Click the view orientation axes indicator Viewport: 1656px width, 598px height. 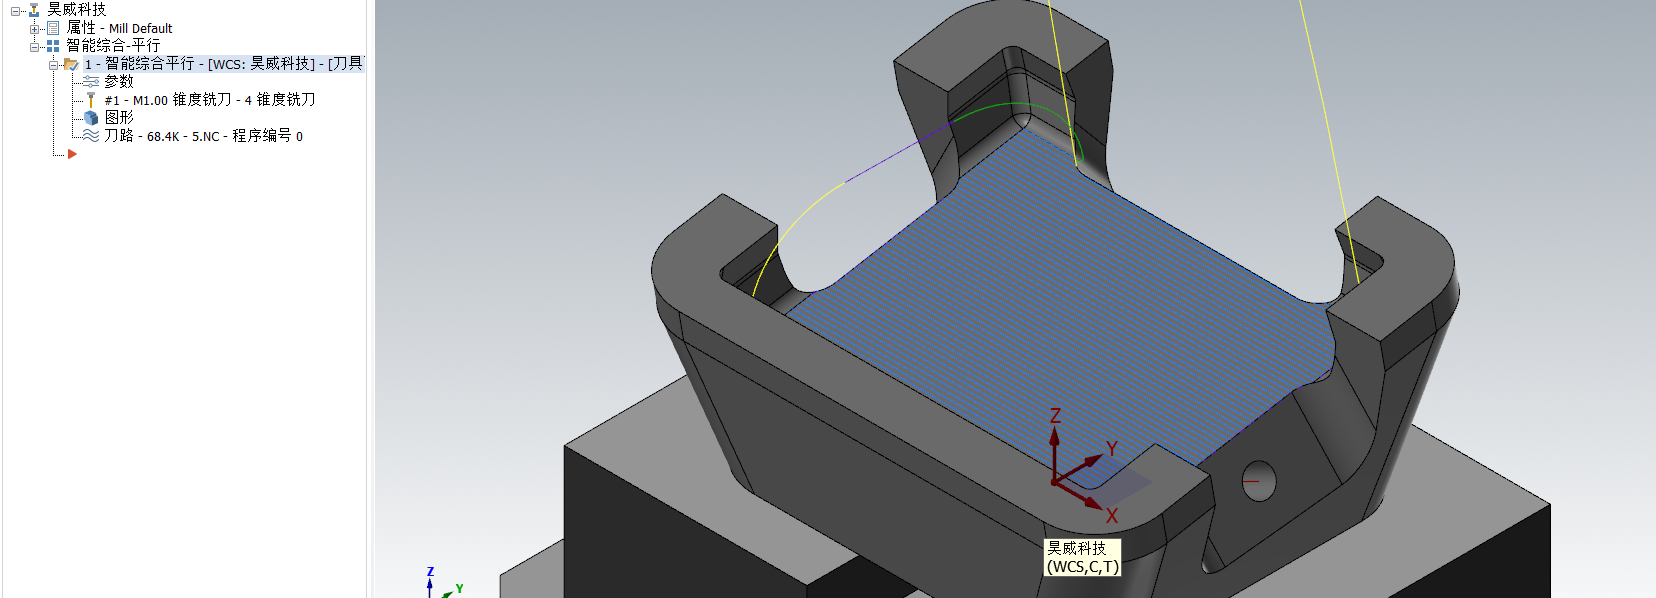(444, 583)
